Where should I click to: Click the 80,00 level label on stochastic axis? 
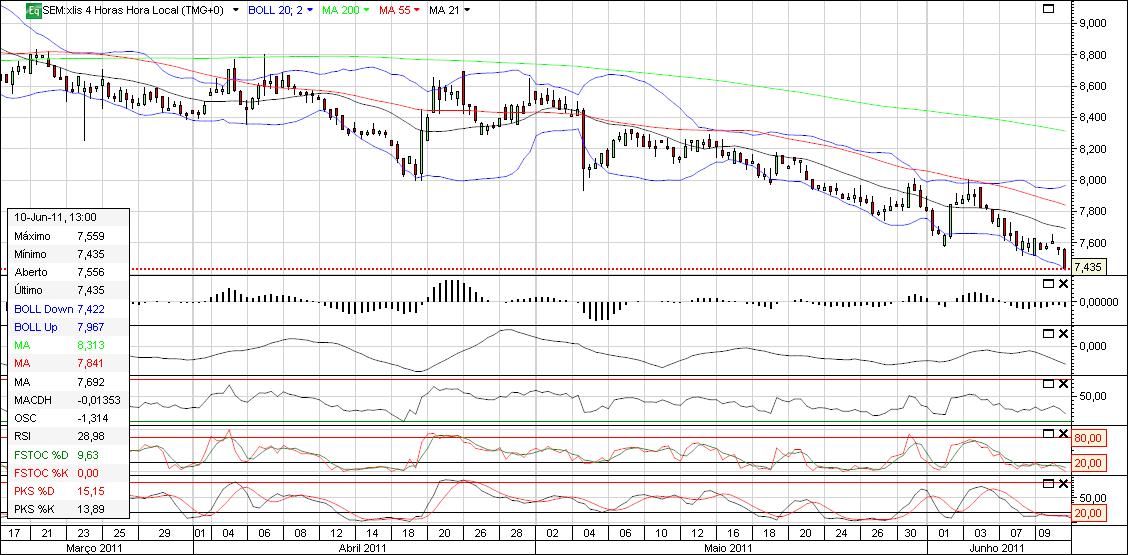(1089, 437)
